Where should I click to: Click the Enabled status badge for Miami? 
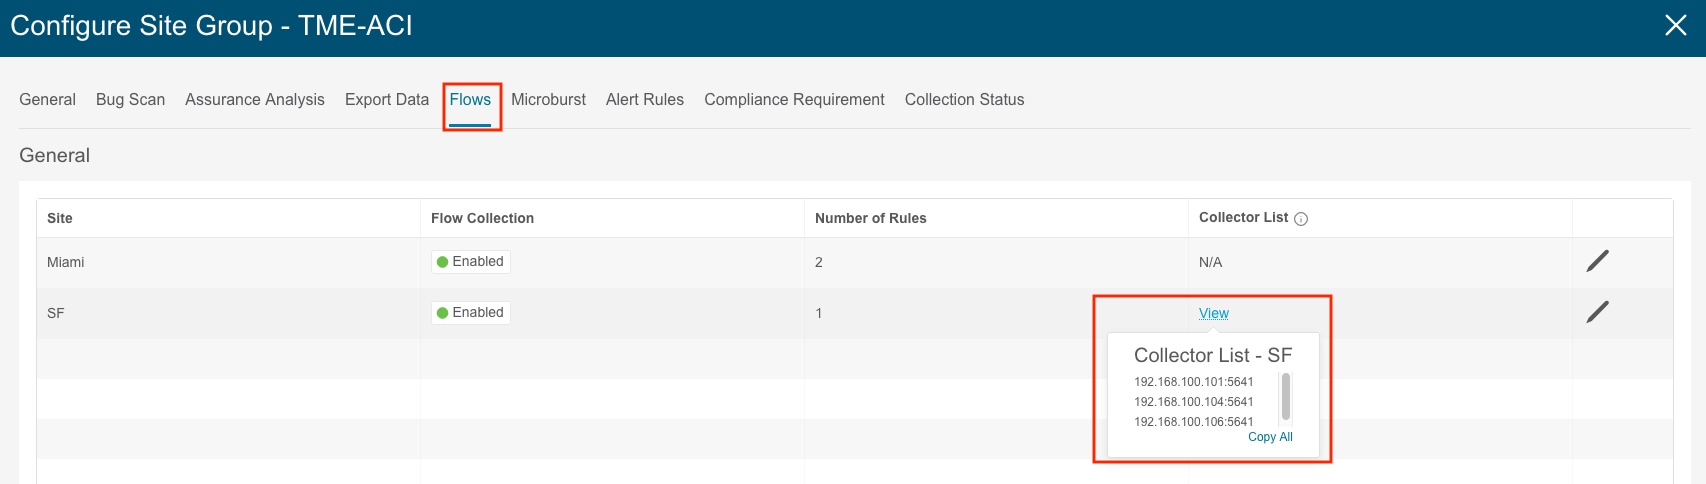[471, 262]
